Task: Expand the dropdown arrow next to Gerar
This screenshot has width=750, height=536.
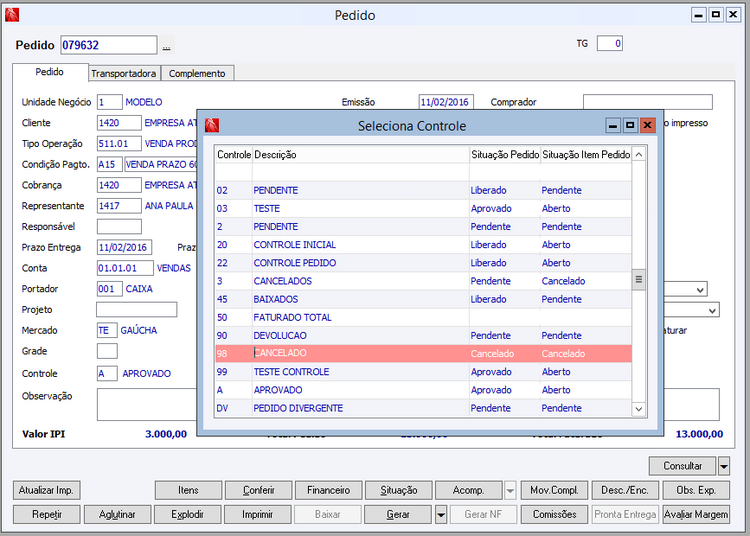Action: click(441, 515)
